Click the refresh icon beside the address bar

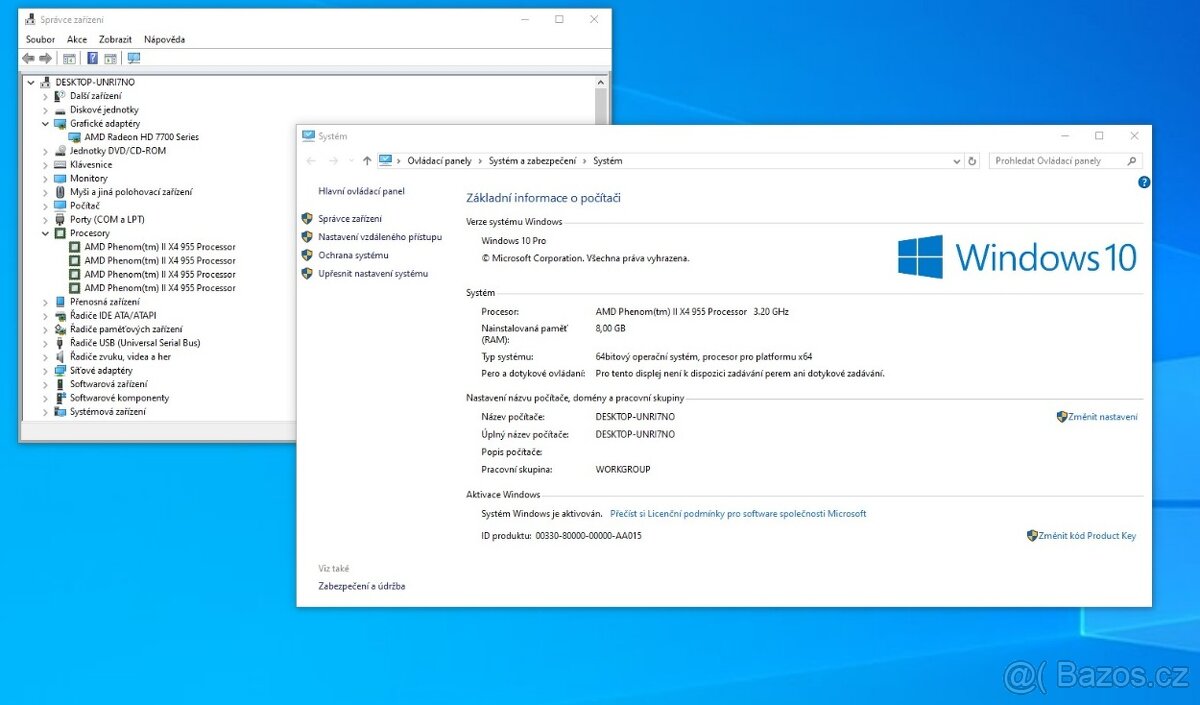[972, 161]
